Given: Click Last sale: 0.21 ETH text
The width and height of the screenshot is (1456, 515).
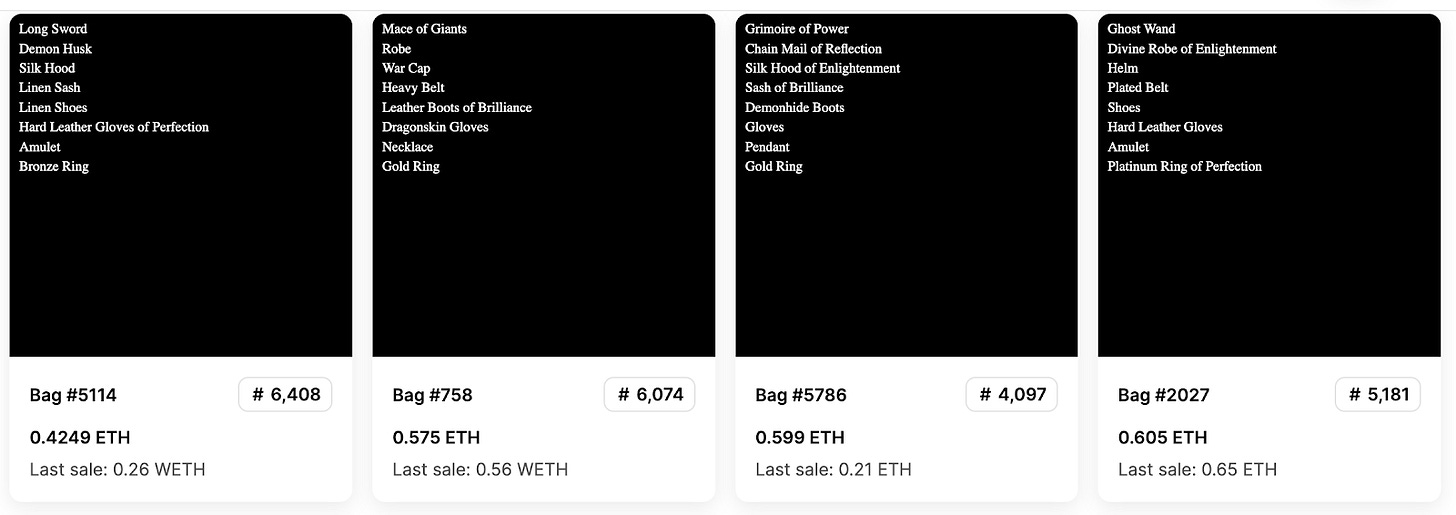Looking at the screenshot, I should tap(833, 469).
